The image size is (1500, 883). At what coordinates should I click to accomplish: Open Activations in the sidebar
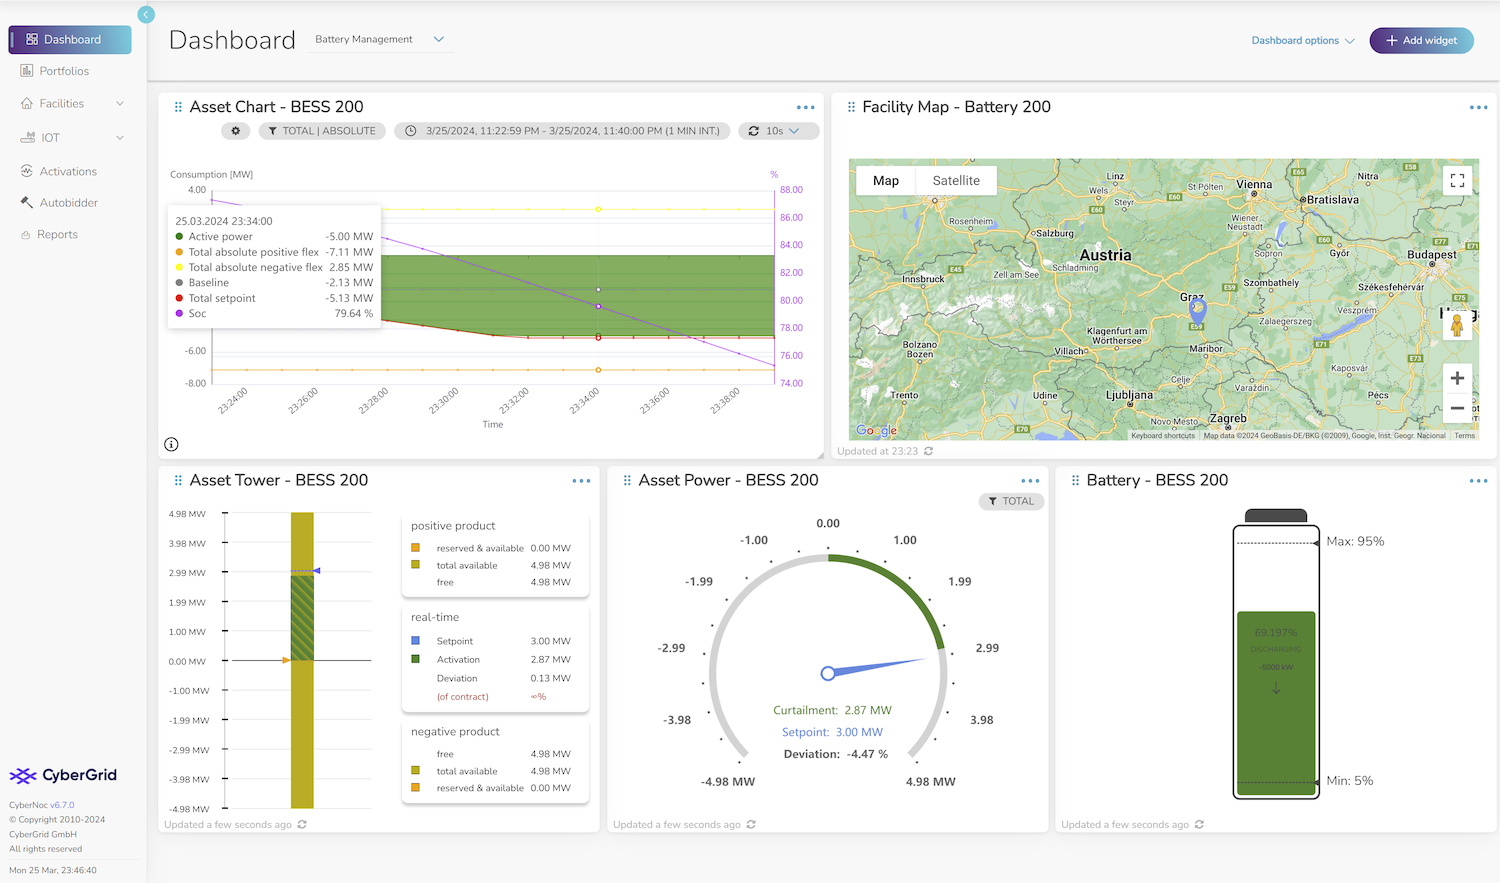(x=68, y=172)
